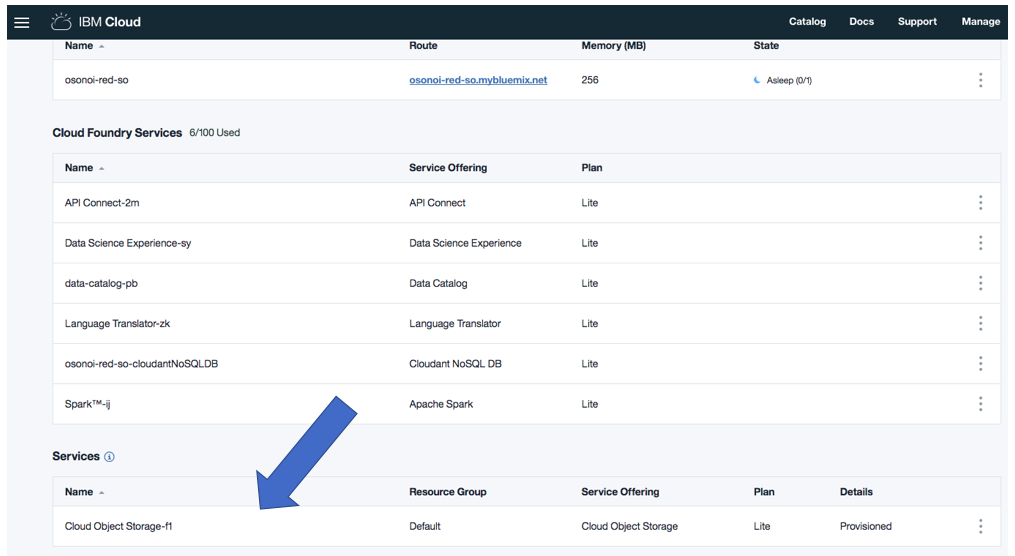Click the Cloudant NoSQL DB offering cell
The width and height of the screenshot is (1015, 556).
click(455, 364)
